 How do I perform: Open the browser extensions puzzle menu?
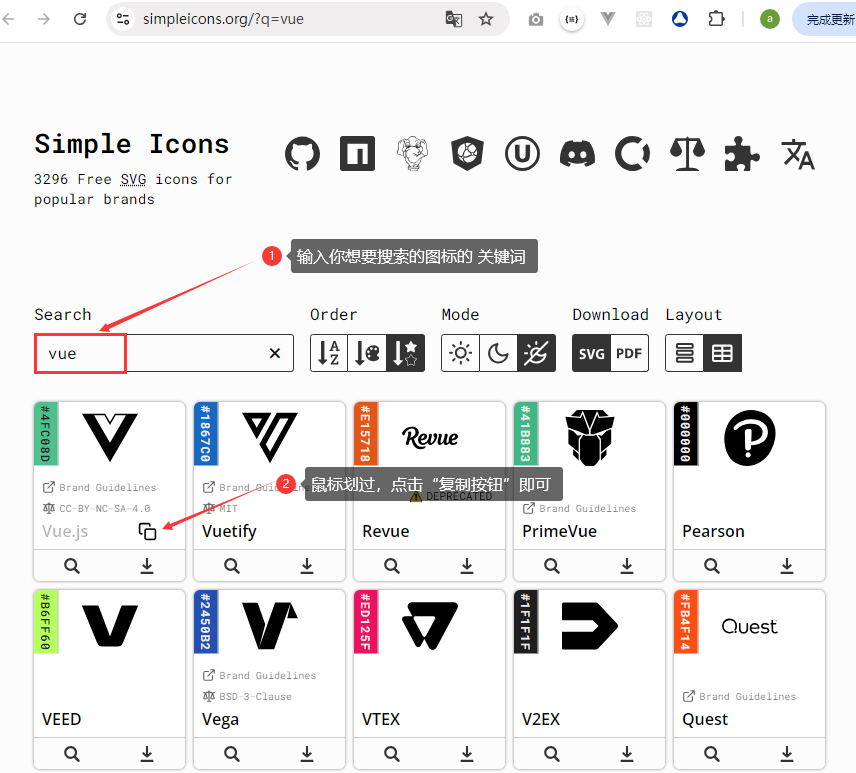pos(716,19)
